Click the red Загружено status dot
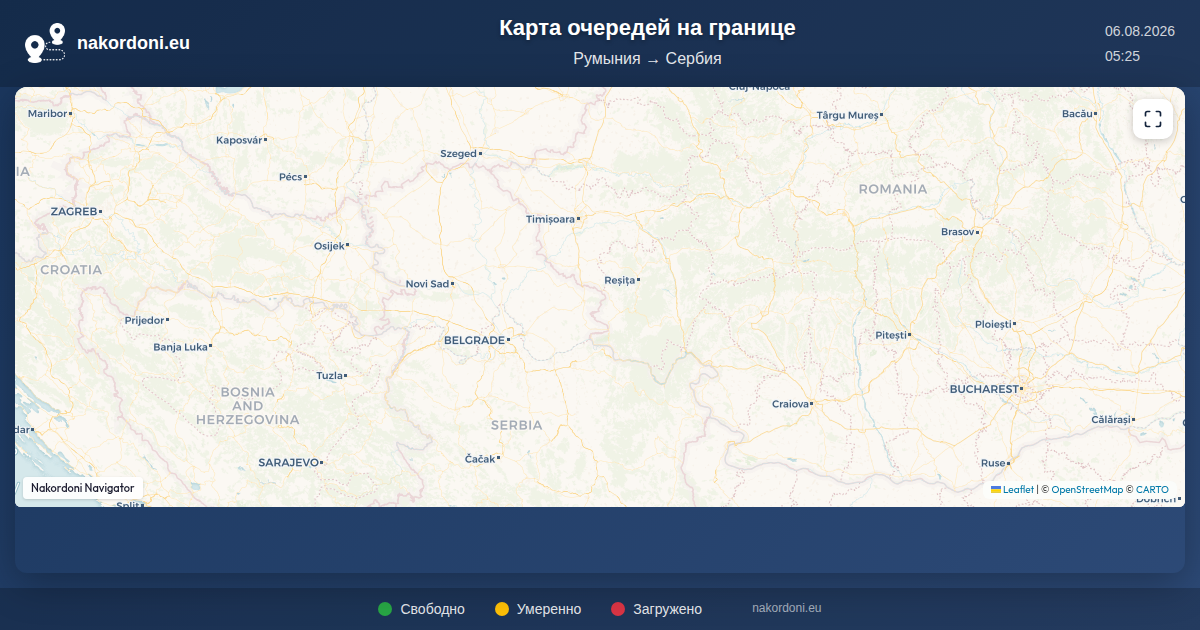Screen dimensions: 1200x630 618,609
